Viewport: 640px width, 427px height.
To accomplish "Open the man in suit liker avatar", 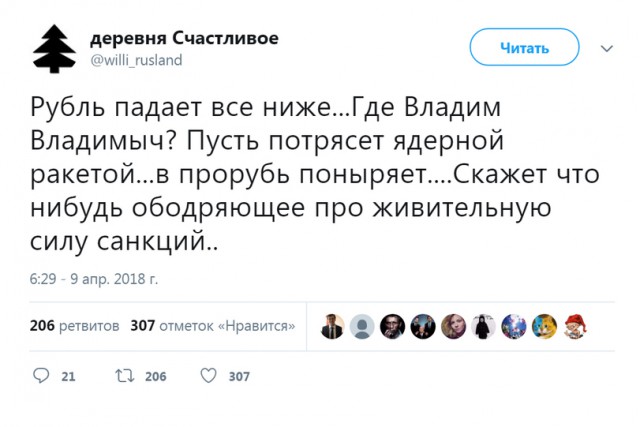I will pos(332,325).
